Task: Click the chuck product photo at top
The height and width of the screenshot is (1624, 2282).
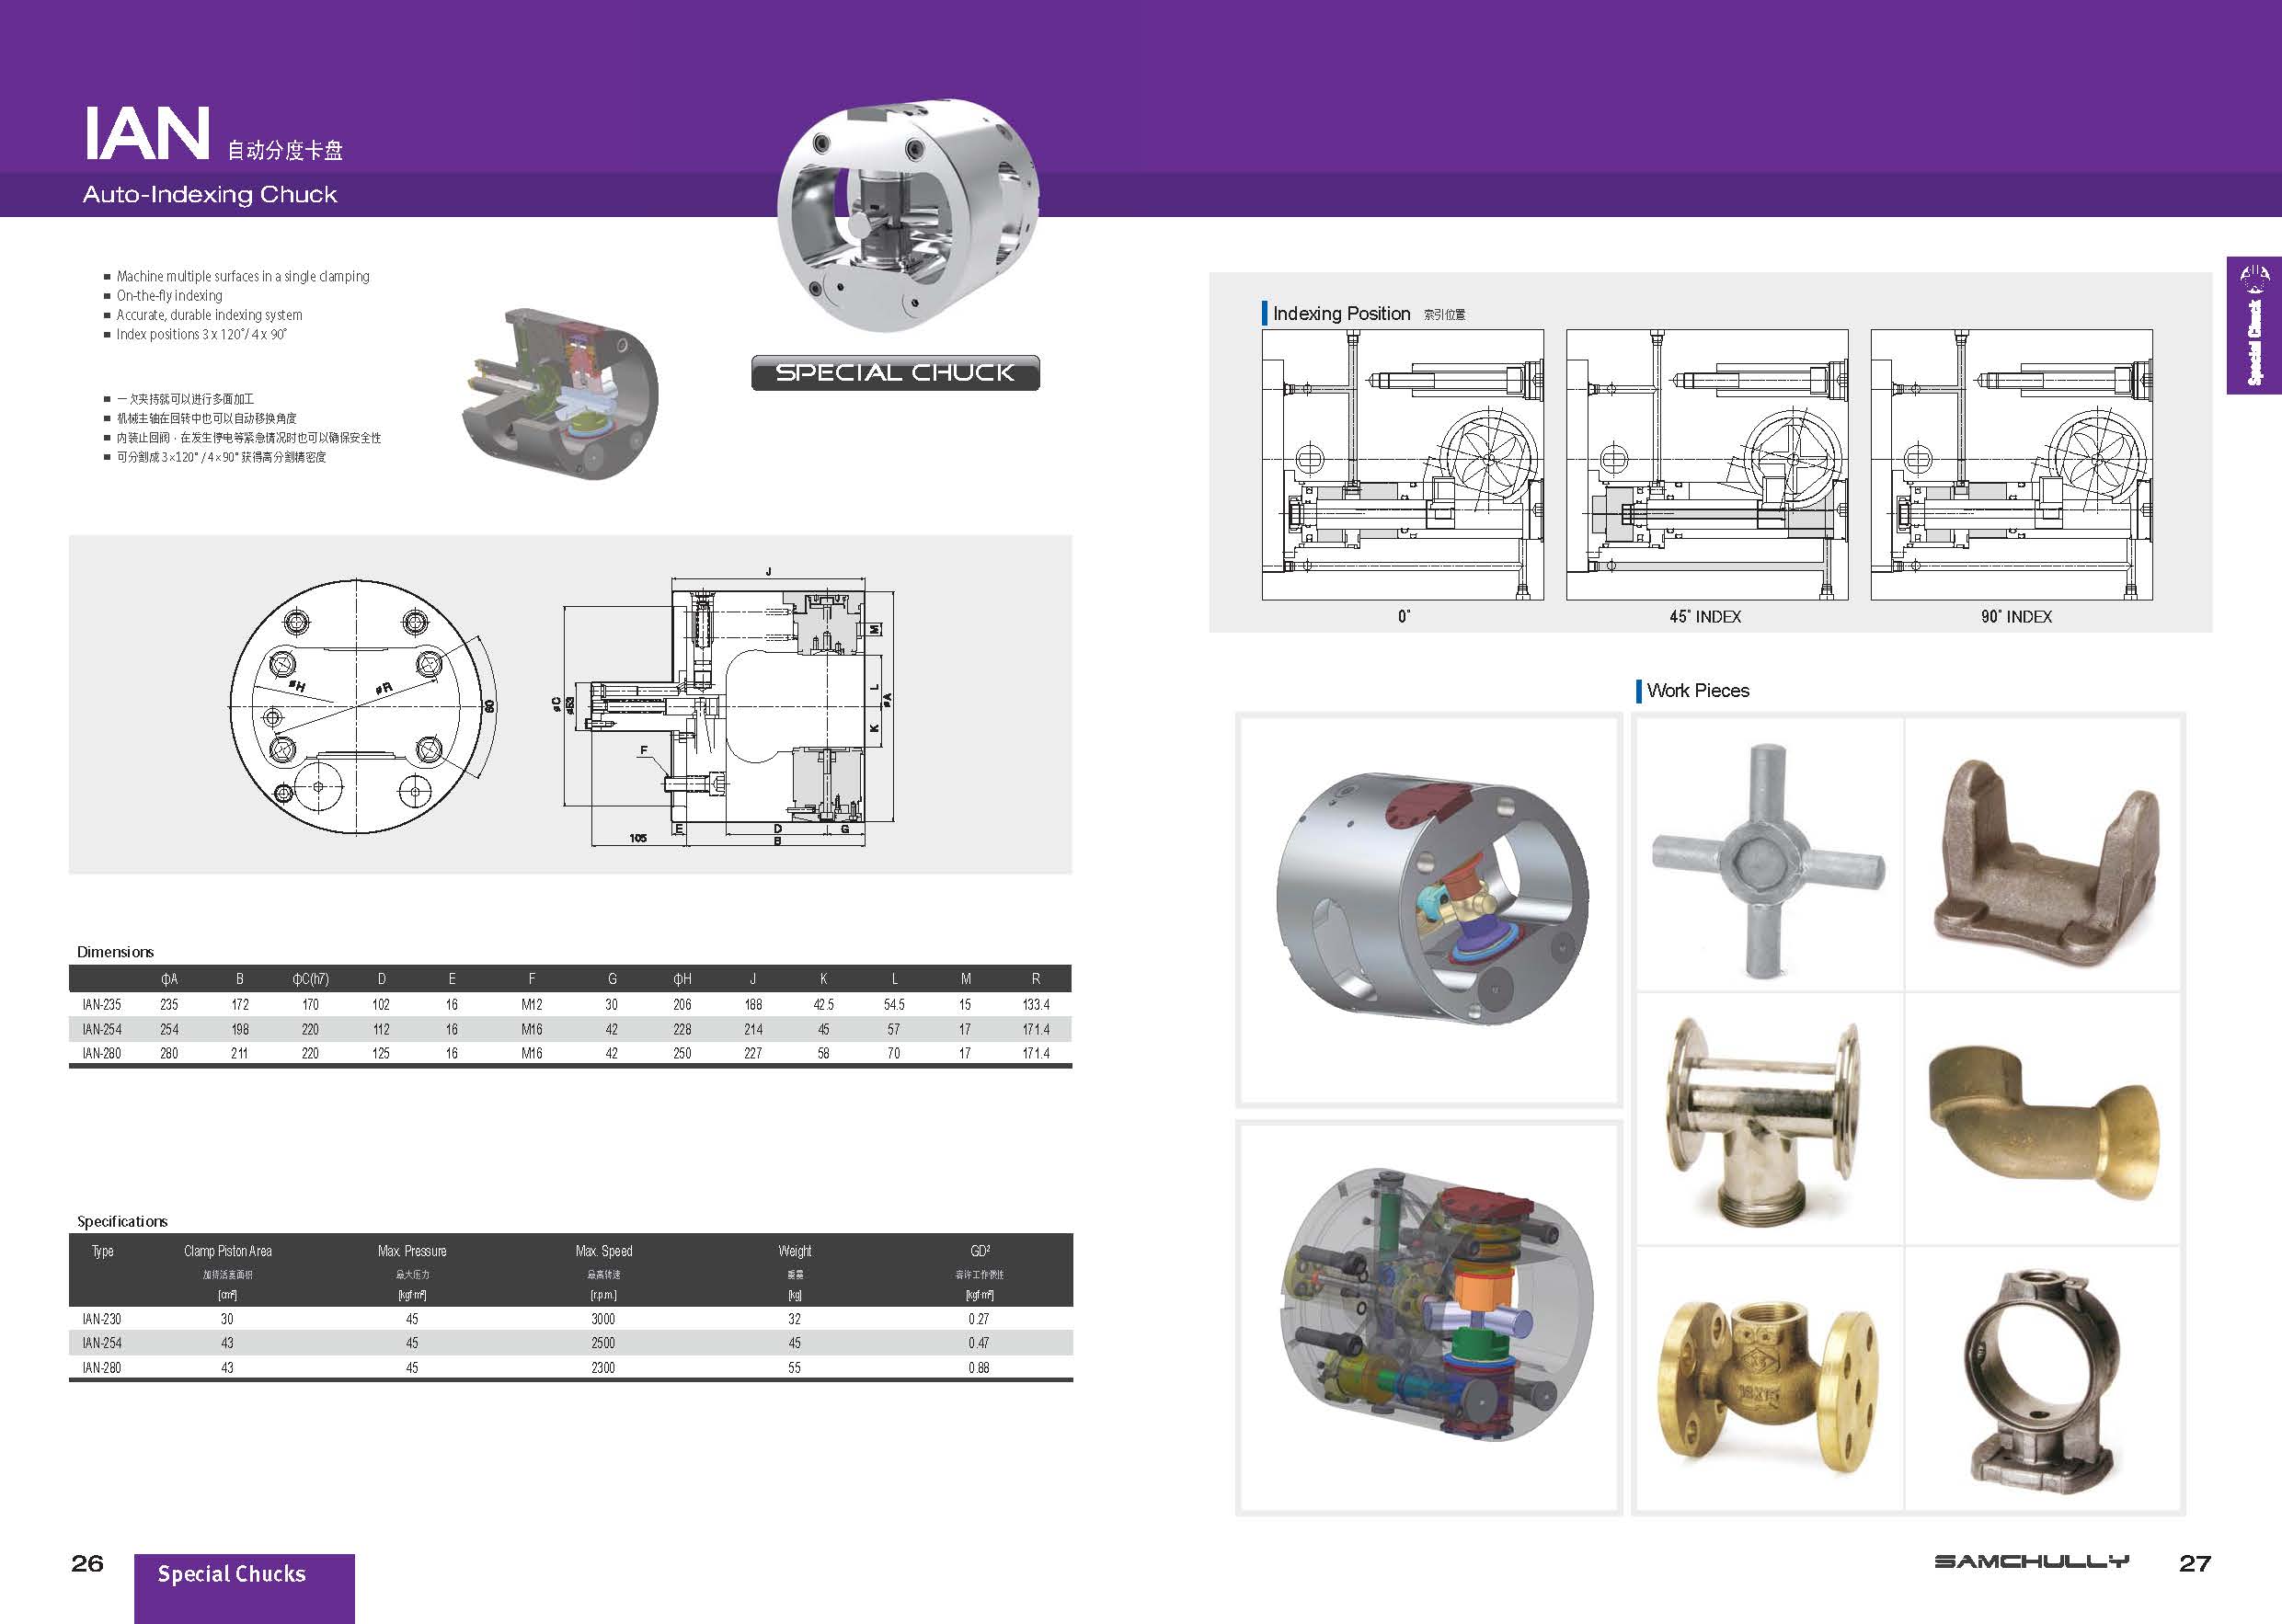Action: click(907, 215)
